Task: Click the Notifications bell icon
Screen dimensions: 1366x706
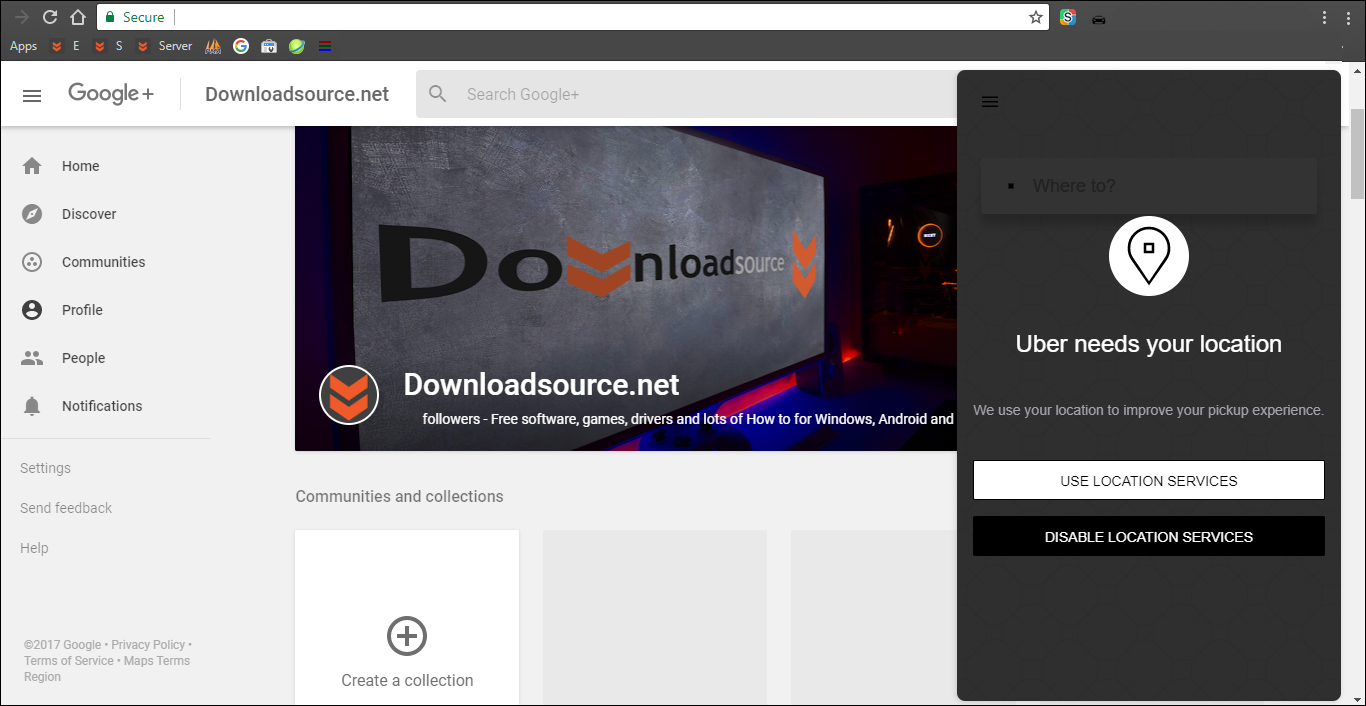Action: (x=32, y=406)
